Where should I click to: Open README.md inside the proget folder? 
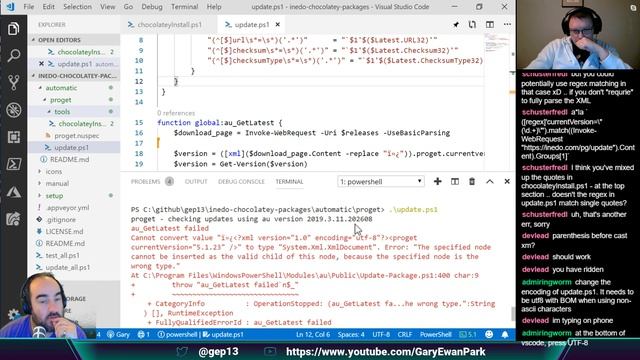[69, 159]
